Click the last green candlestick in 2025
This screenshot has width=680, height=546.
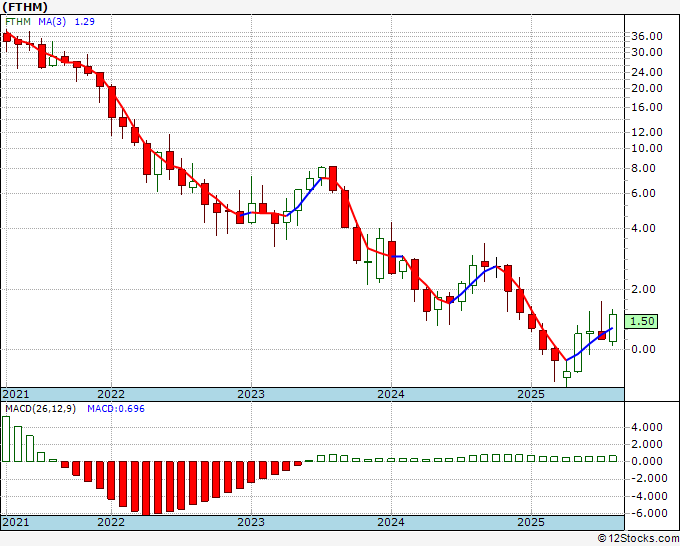point(613,328)
